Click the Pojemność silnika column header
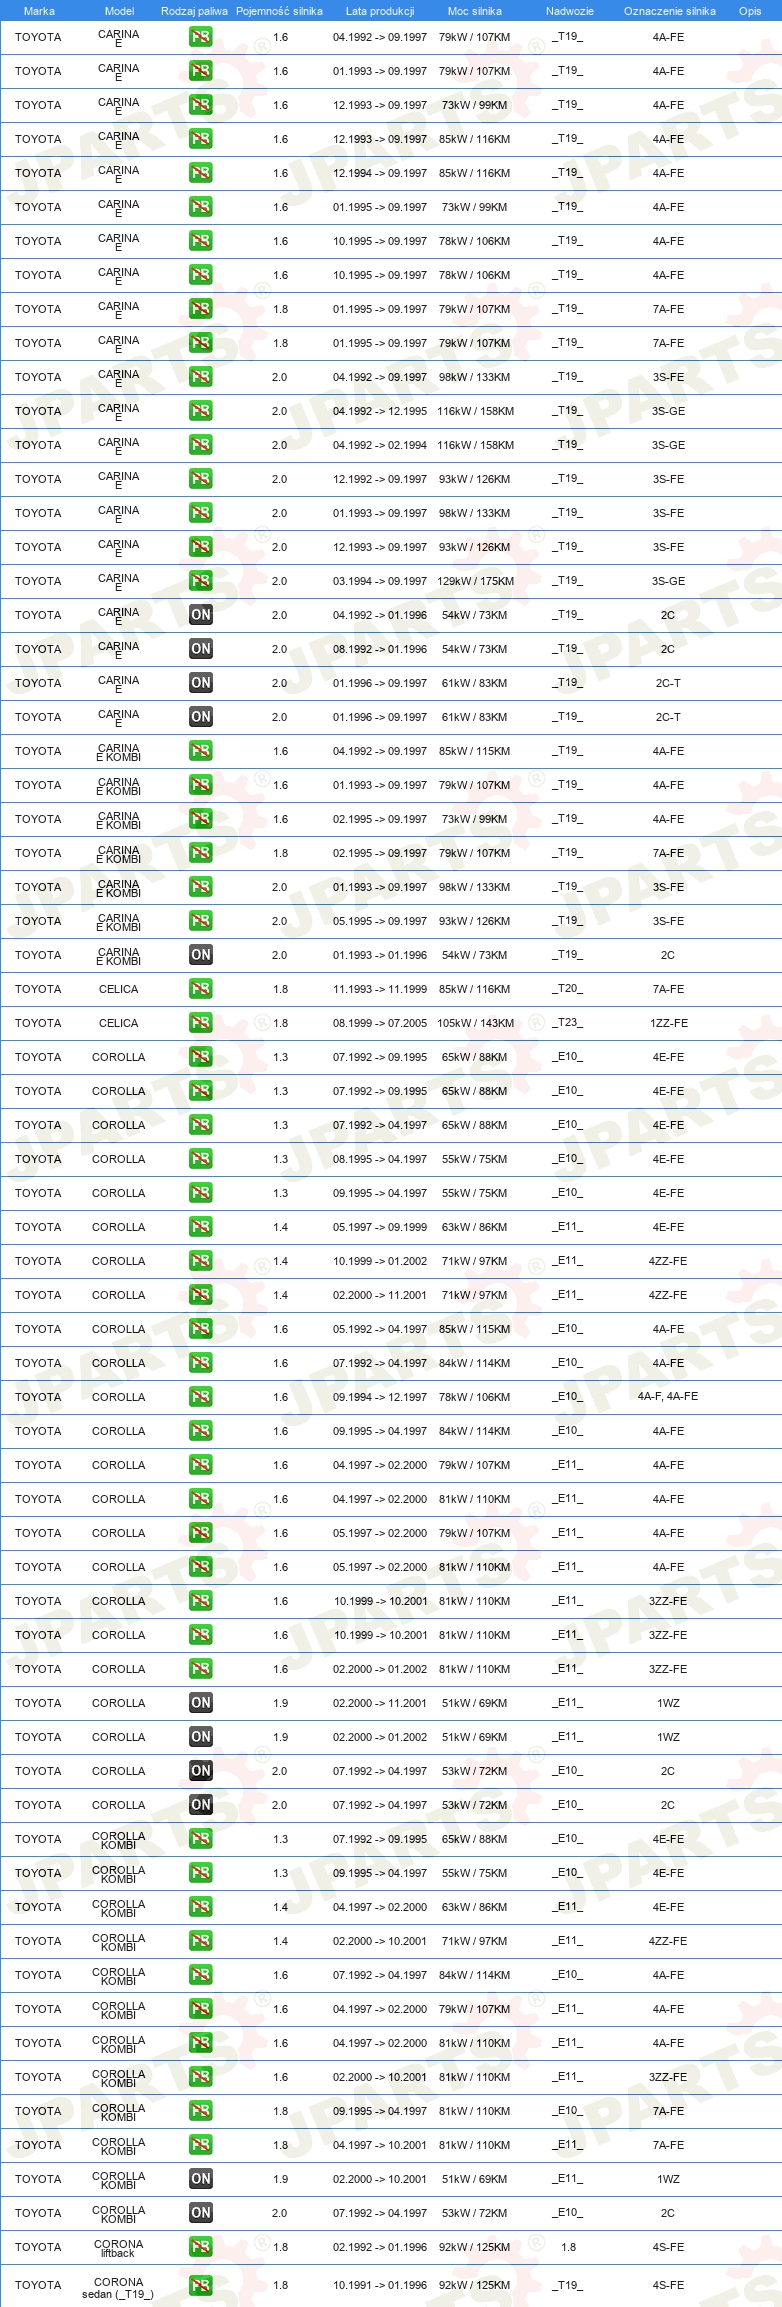Image resolution: width=782 pixels, height=2307 pixels. pos(279,11)
